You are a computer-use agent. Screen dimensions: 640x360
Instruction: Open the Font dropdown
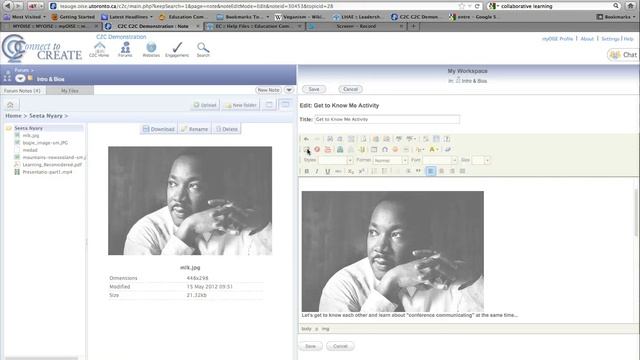[440, 160]
